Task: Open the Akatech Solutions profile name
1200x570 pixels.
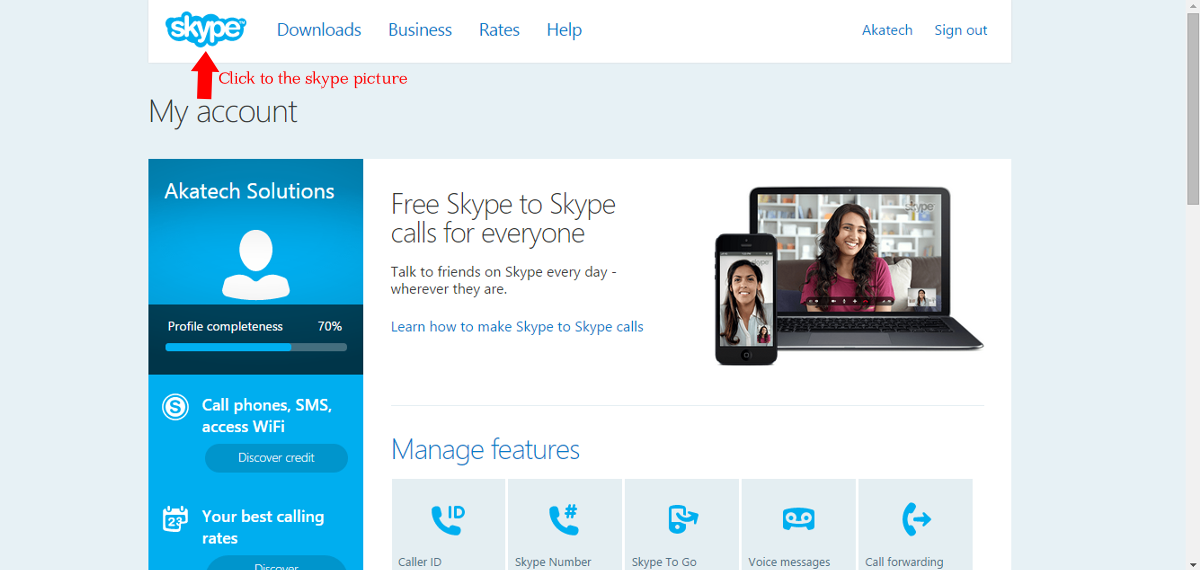Action: [249, 191]
